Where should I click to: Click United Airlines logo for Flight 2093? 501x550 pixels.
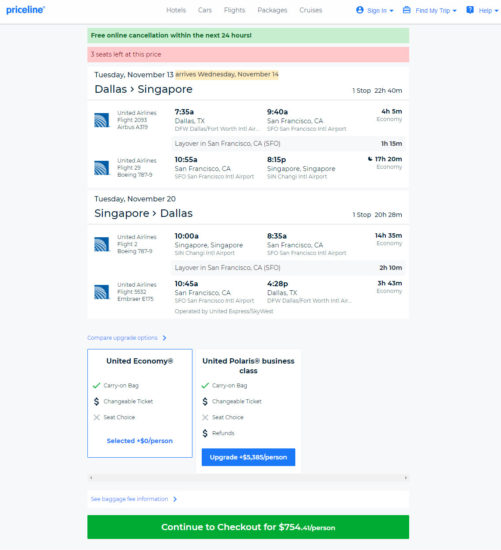click(x=101, y=120)
